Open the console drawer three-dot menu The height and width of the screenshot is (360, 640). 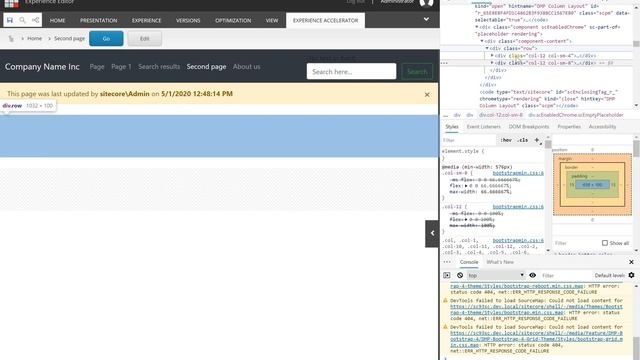click(x=447, y=262)
